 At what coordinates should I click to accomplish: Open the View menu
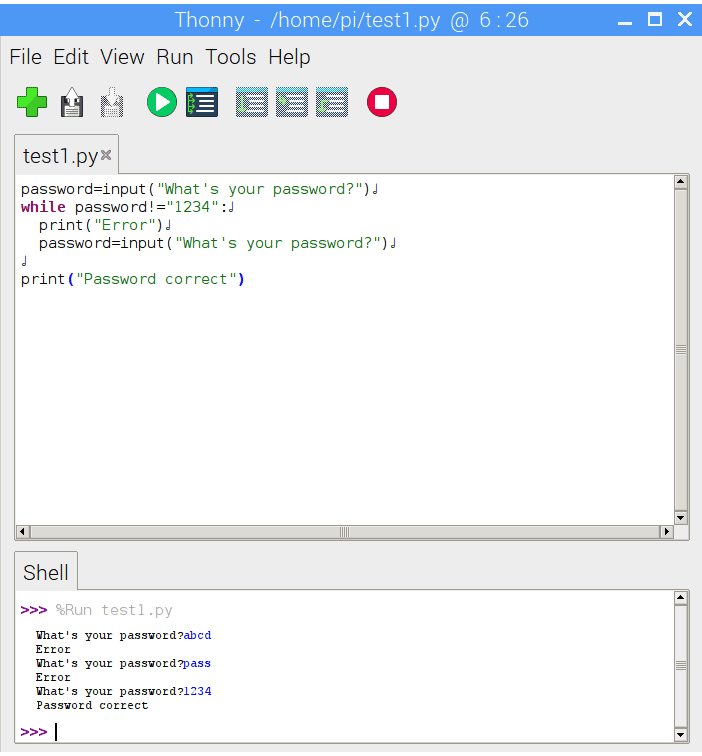coord(122,57)
